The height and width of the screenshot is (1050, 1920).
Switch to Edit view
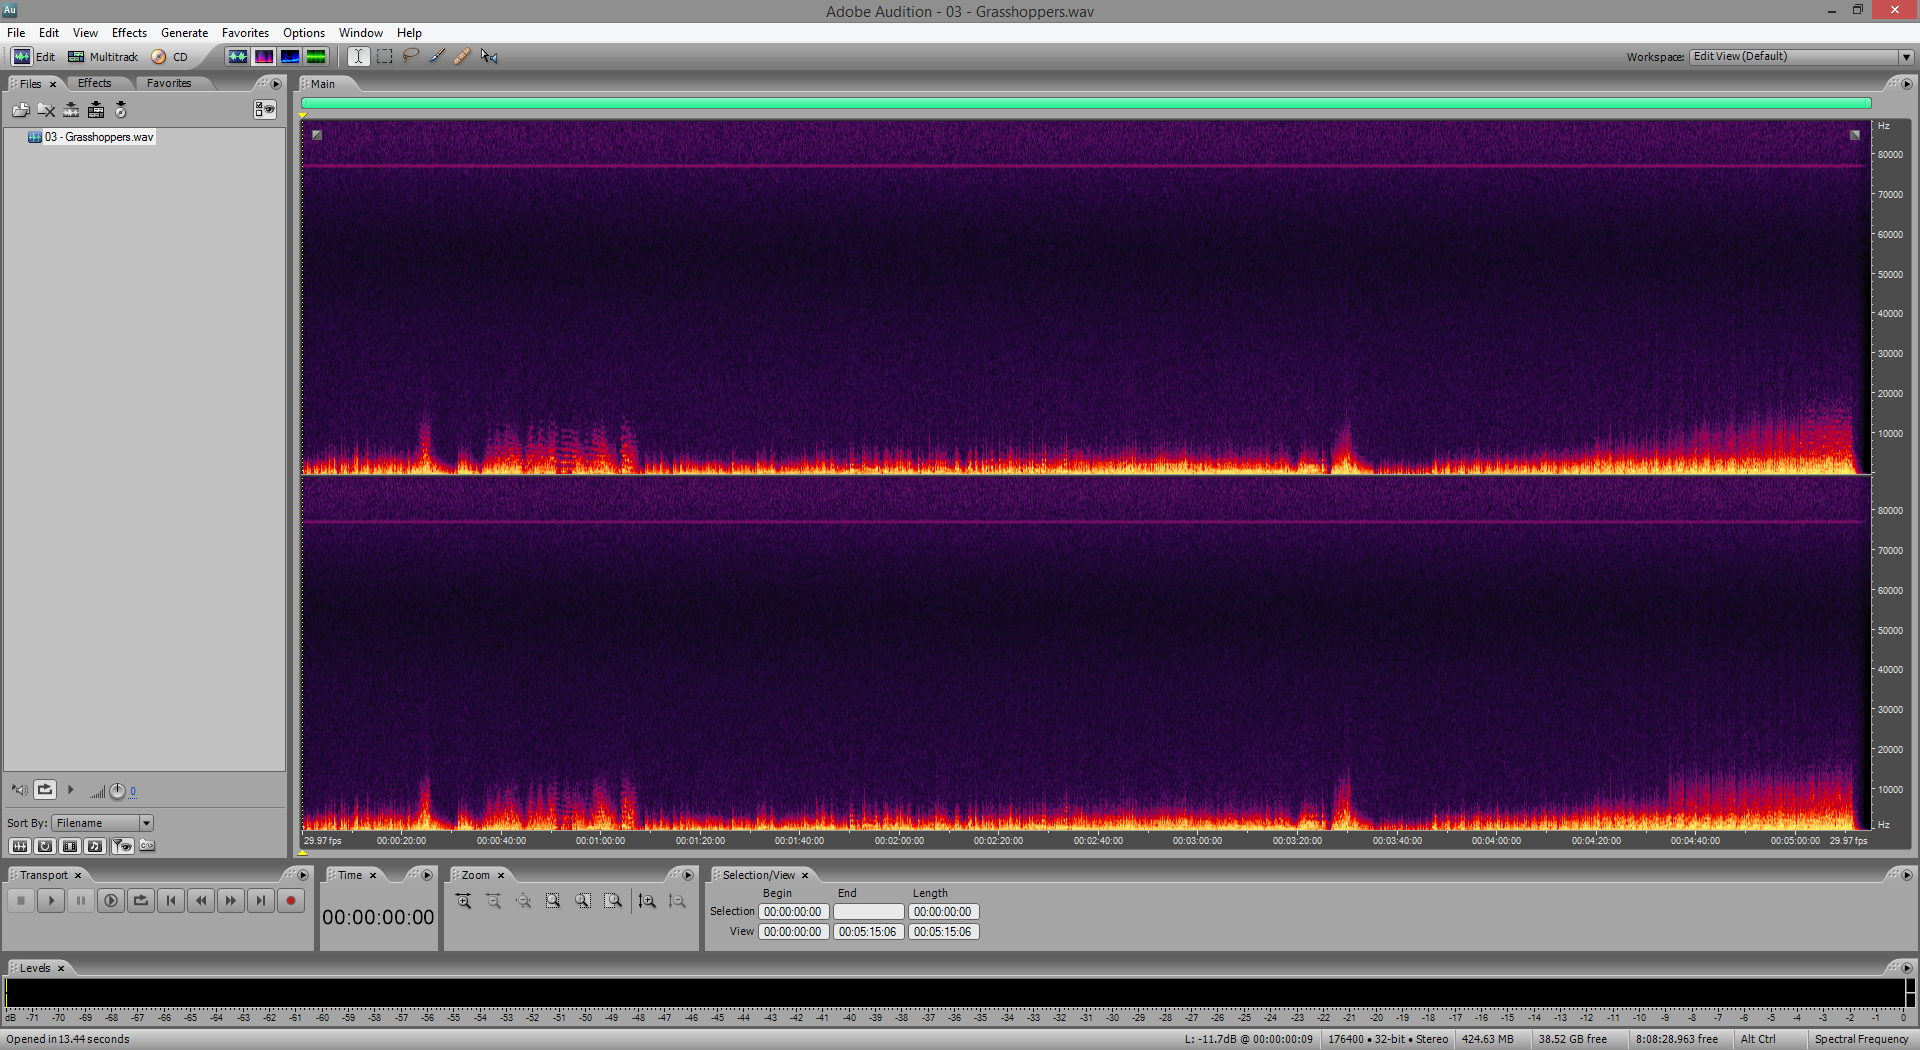point(33,57)
